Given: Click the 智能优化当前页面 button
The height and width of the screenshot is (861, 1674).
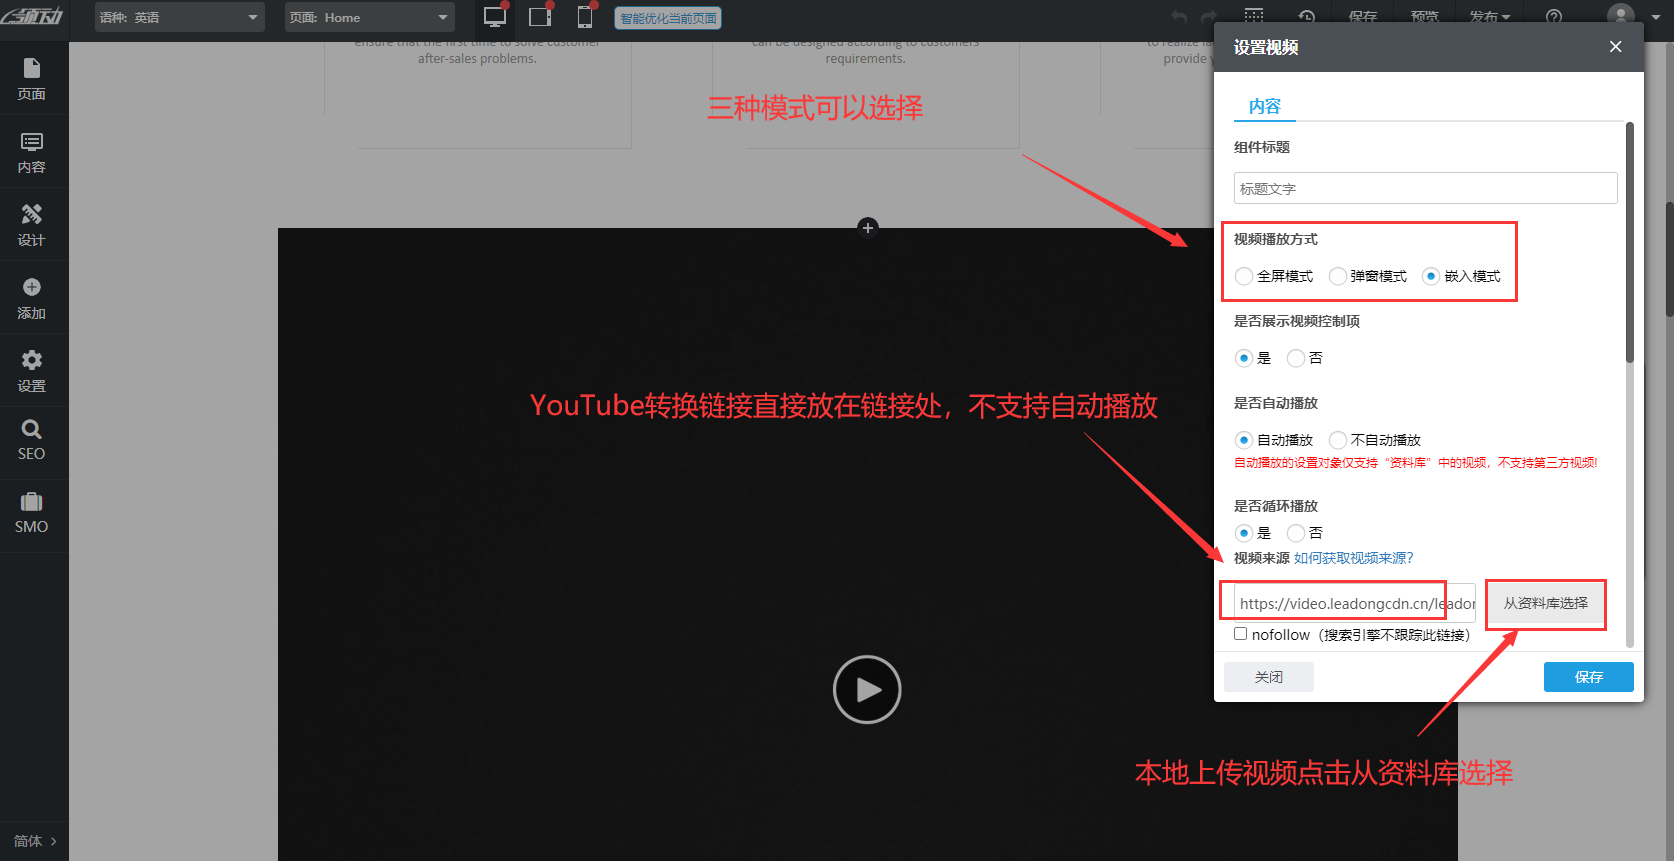Looking at the screenshot, I should (x=668, y=18).
